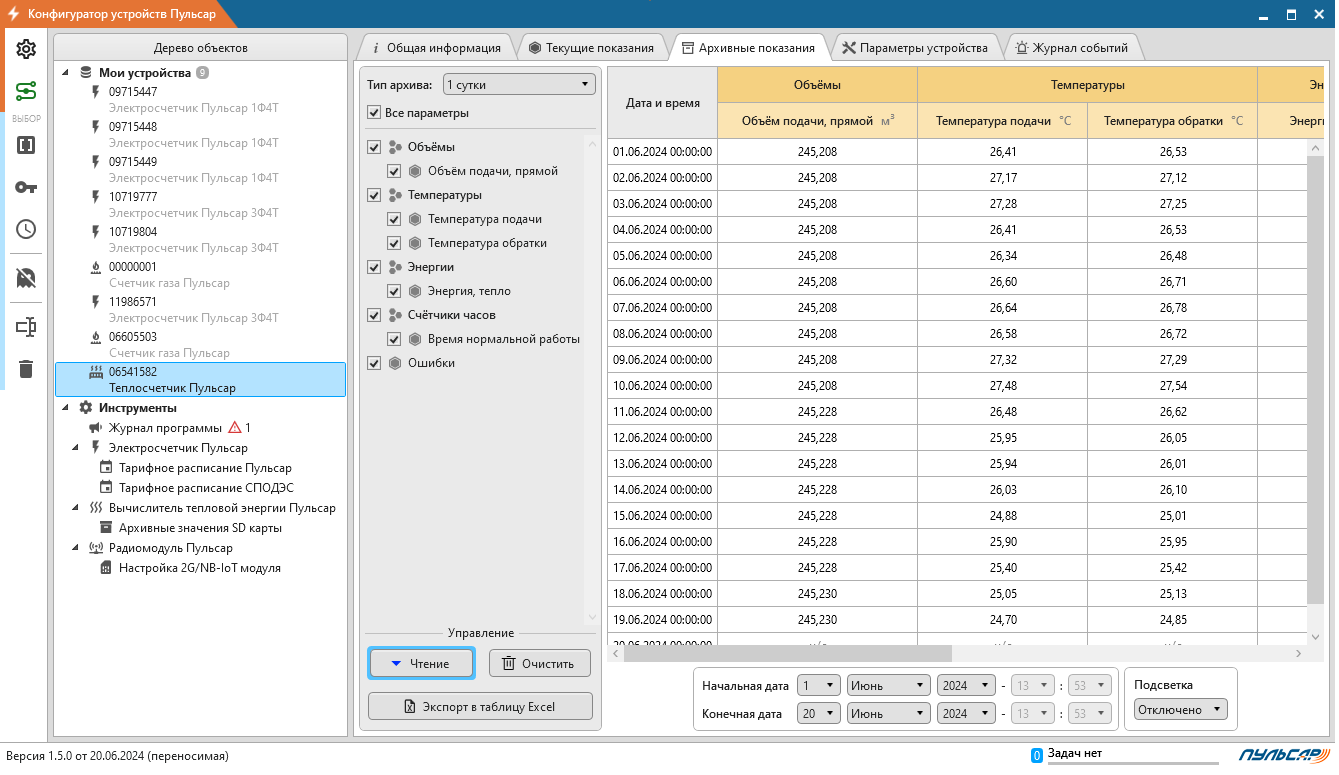Open the Параметры устройства tab
Image resolution: width=1339 pixels, height=775 pixels.
[915, 47]
